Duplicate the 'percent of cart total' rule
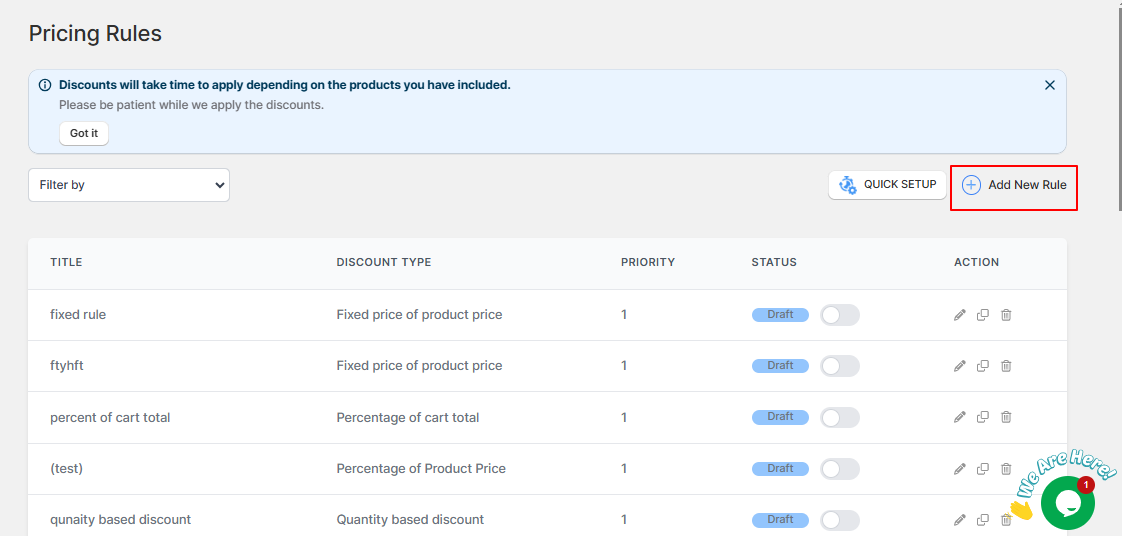This screenshot has width=1122, height=536. tap(982, 416)
